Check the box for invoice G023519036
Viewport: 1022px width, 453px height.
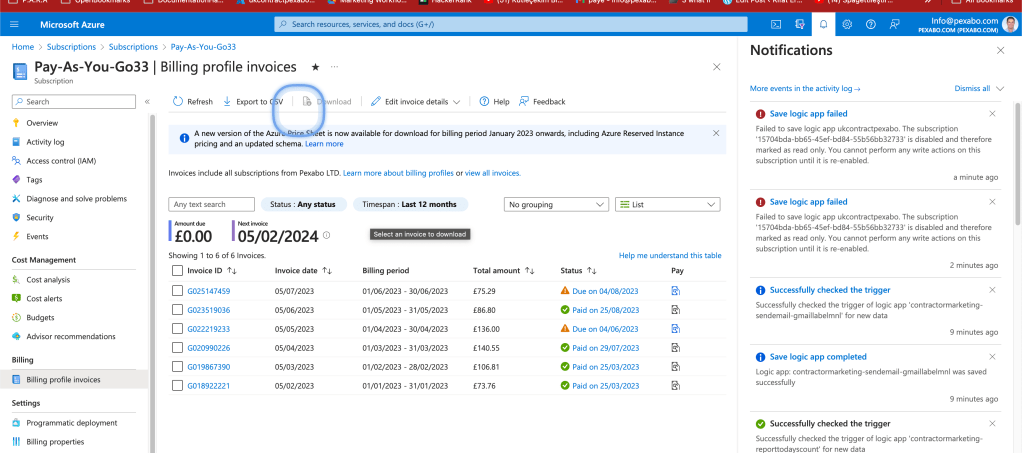177,310
